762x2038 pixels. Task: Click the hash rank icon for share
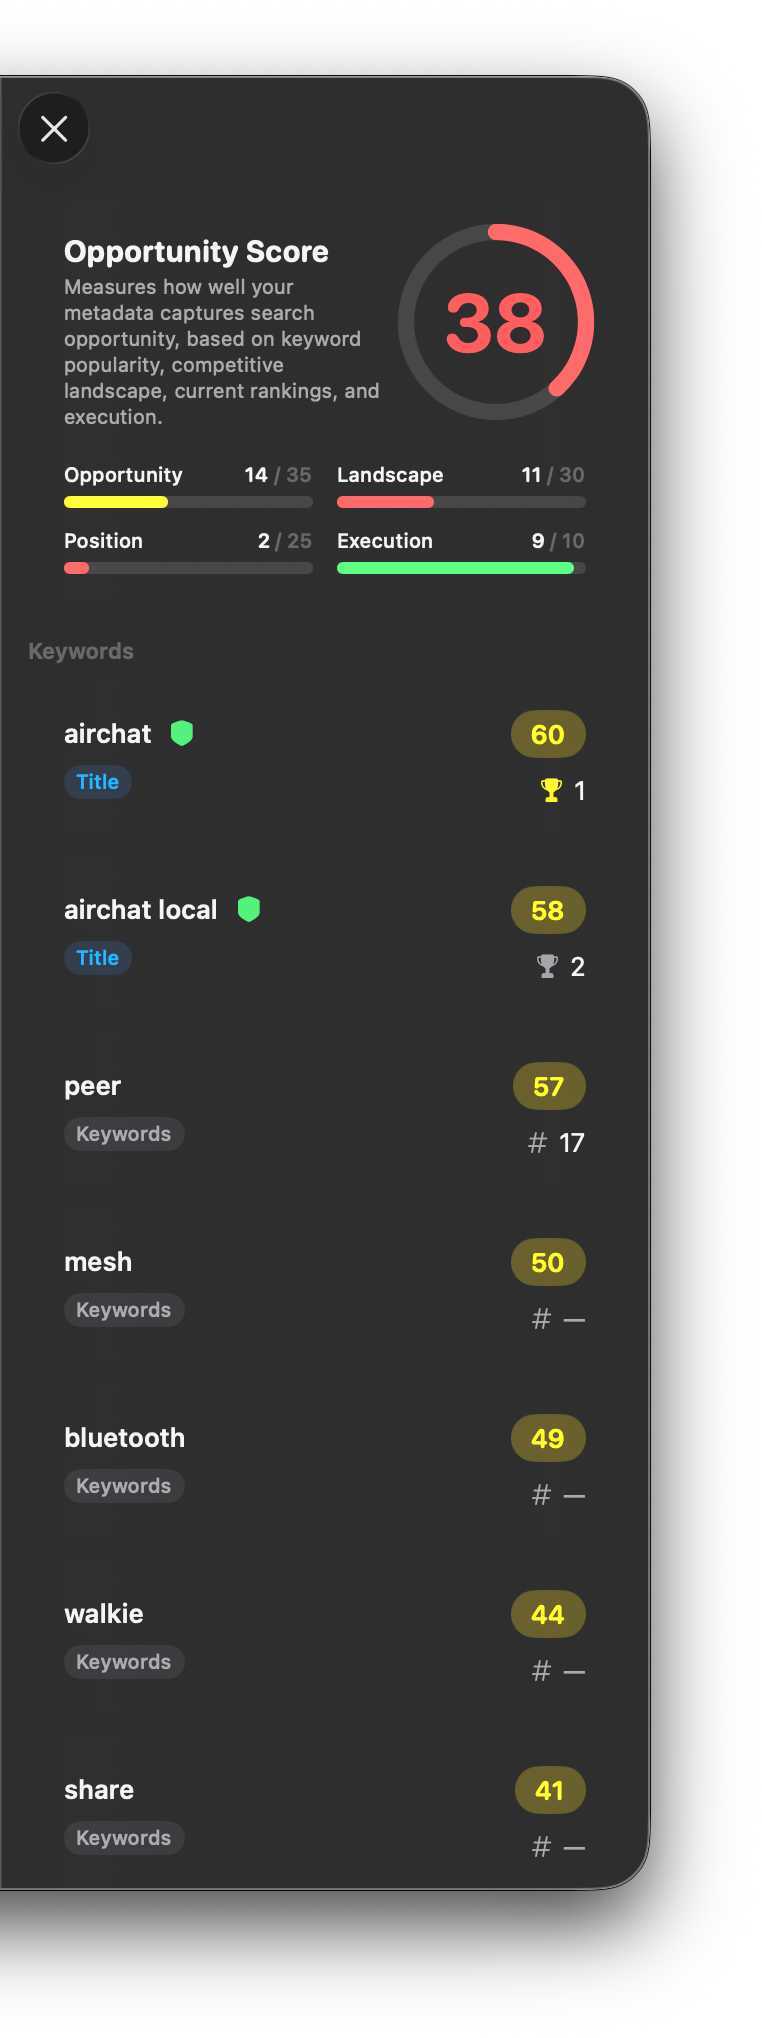pyautogui.click(x=541, y=1847)
